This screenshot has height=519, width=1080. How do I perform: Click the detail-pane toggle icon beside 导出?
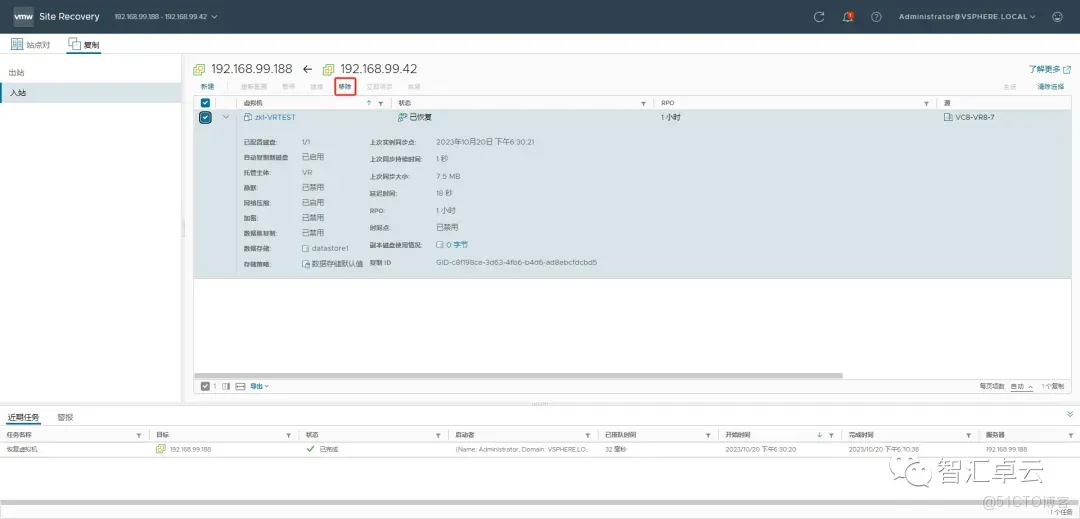tap(240, 387)
